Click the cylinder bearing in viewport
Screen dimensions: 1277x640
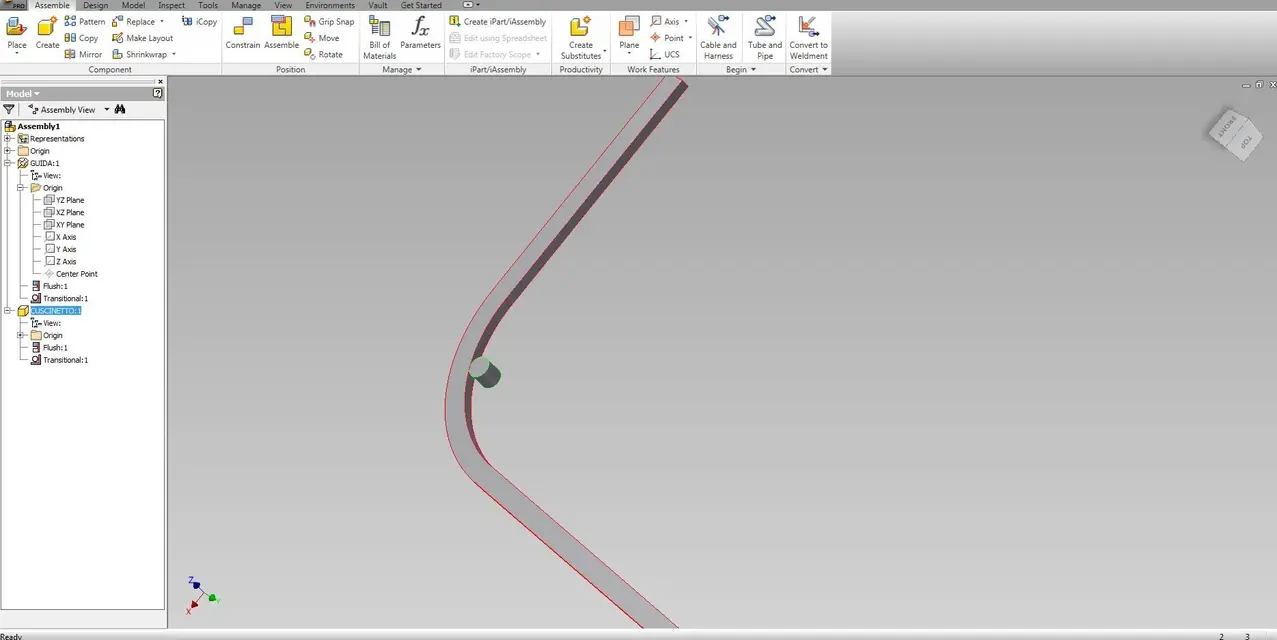(485, 373)
